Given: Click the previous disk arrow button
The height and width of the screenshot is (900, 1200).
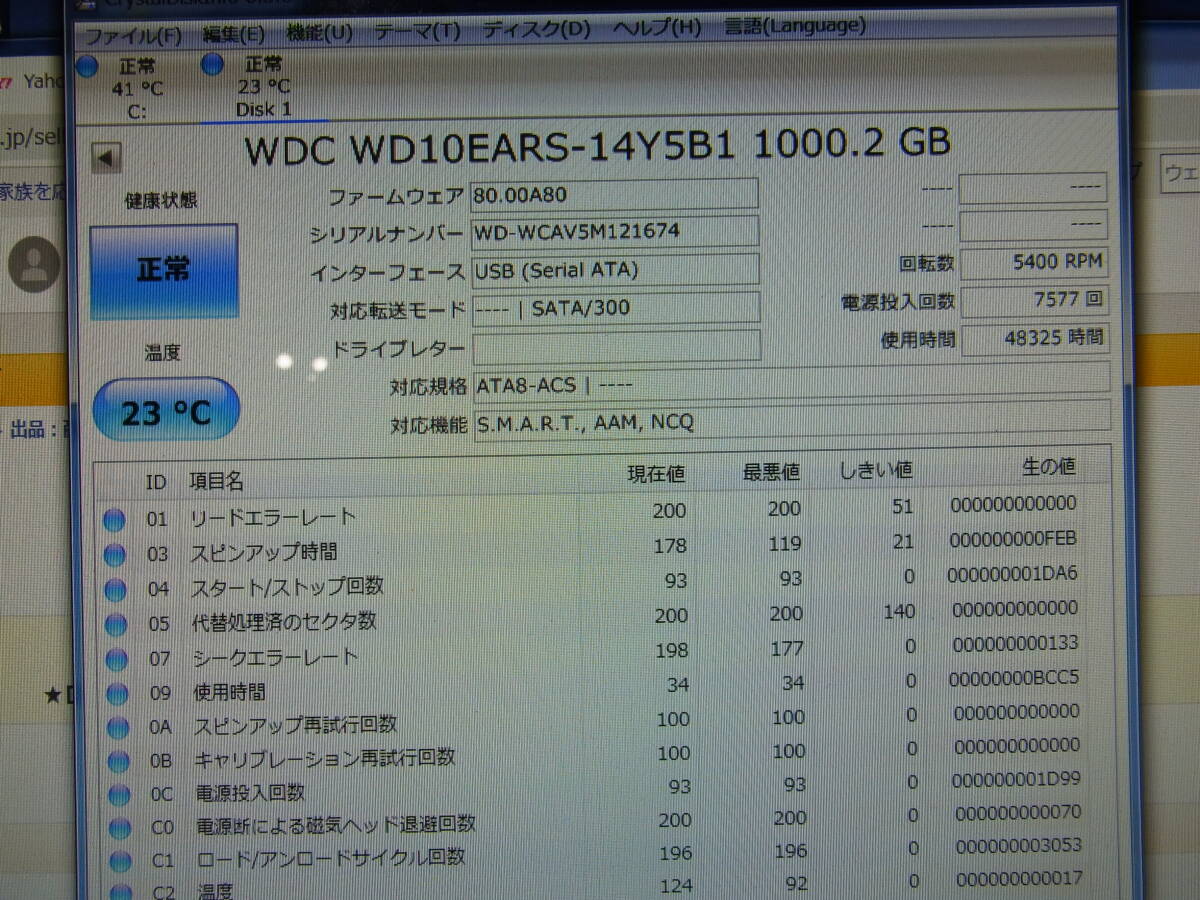Looking at the screenshot, I should (106, 157).
